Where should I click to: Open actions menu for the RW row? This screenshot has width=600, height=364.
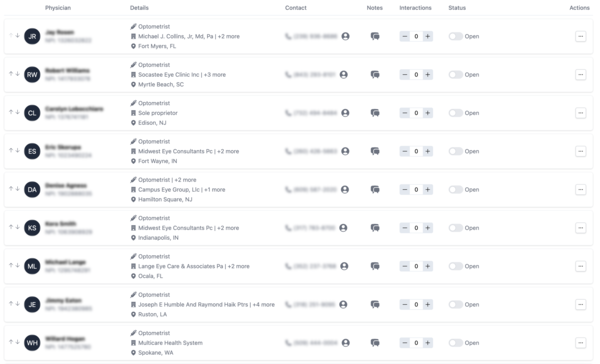coord(580,75)
